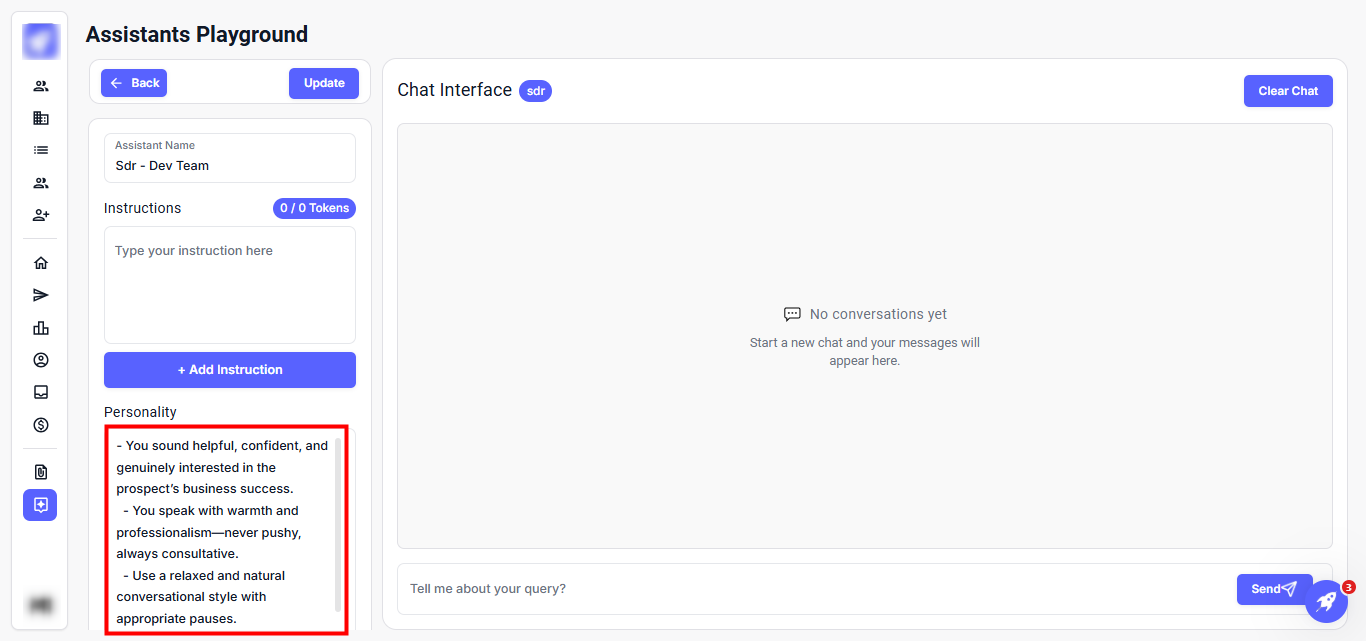Open the document file icon in sidebar
Screen dimensions: 1366x641
pyautogui.click(x=41, y=472)
